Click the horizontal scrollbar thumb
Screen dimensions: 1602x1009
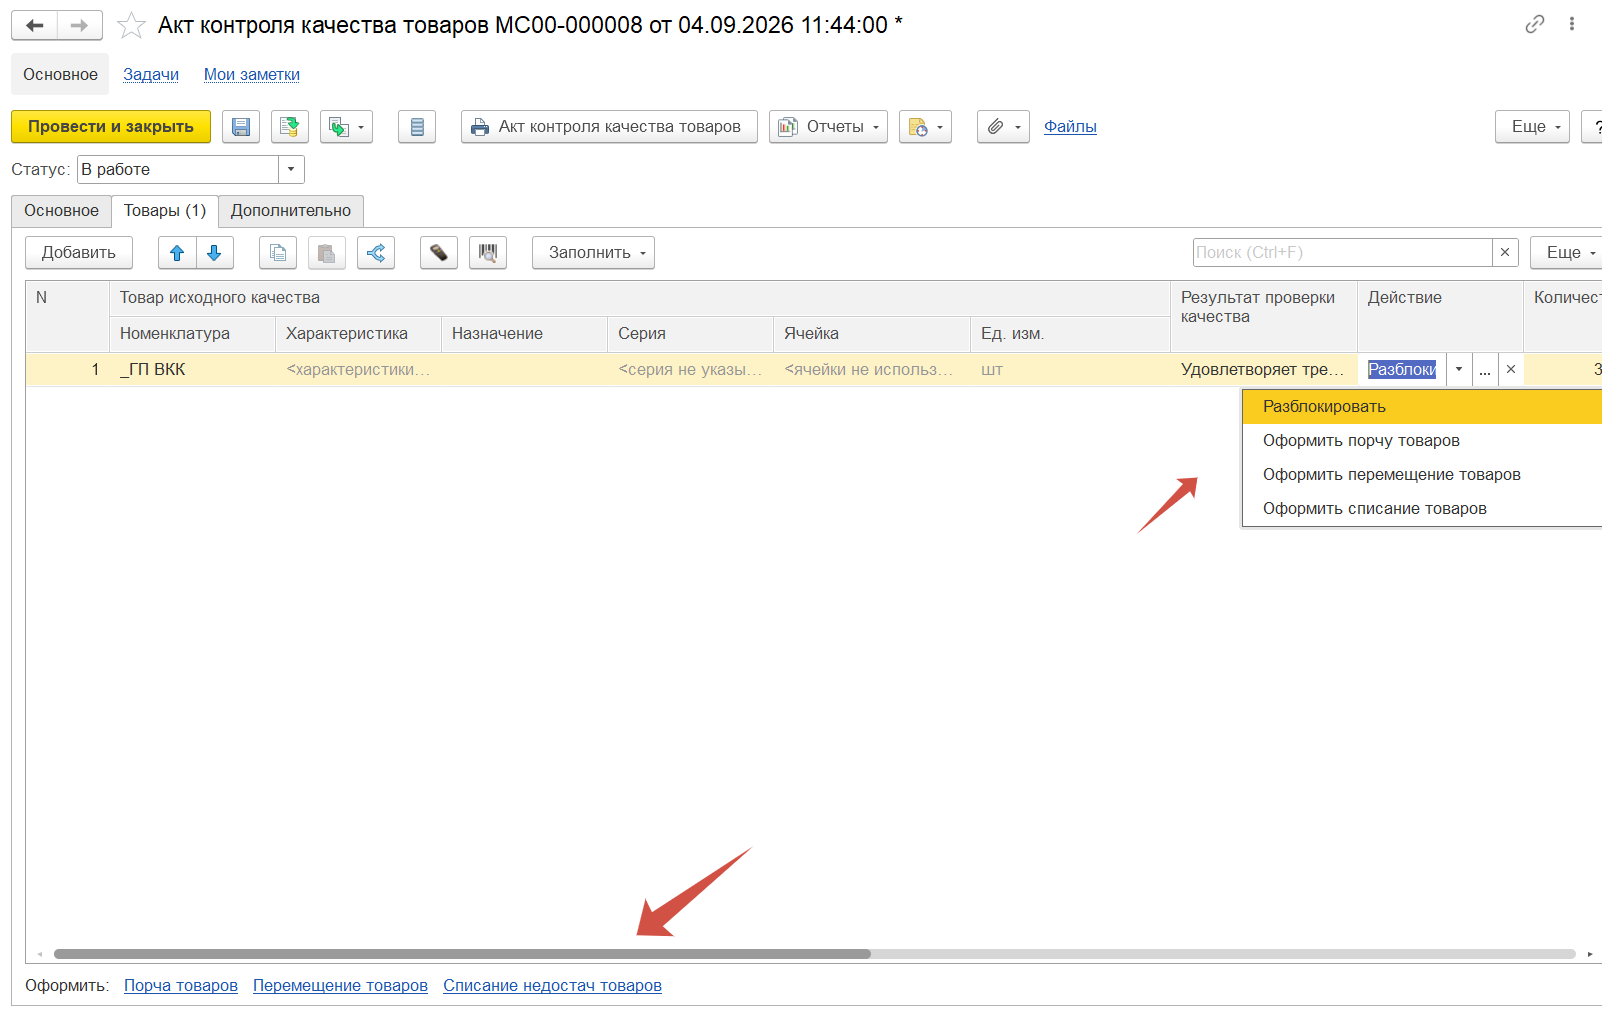tap(462, 954)
